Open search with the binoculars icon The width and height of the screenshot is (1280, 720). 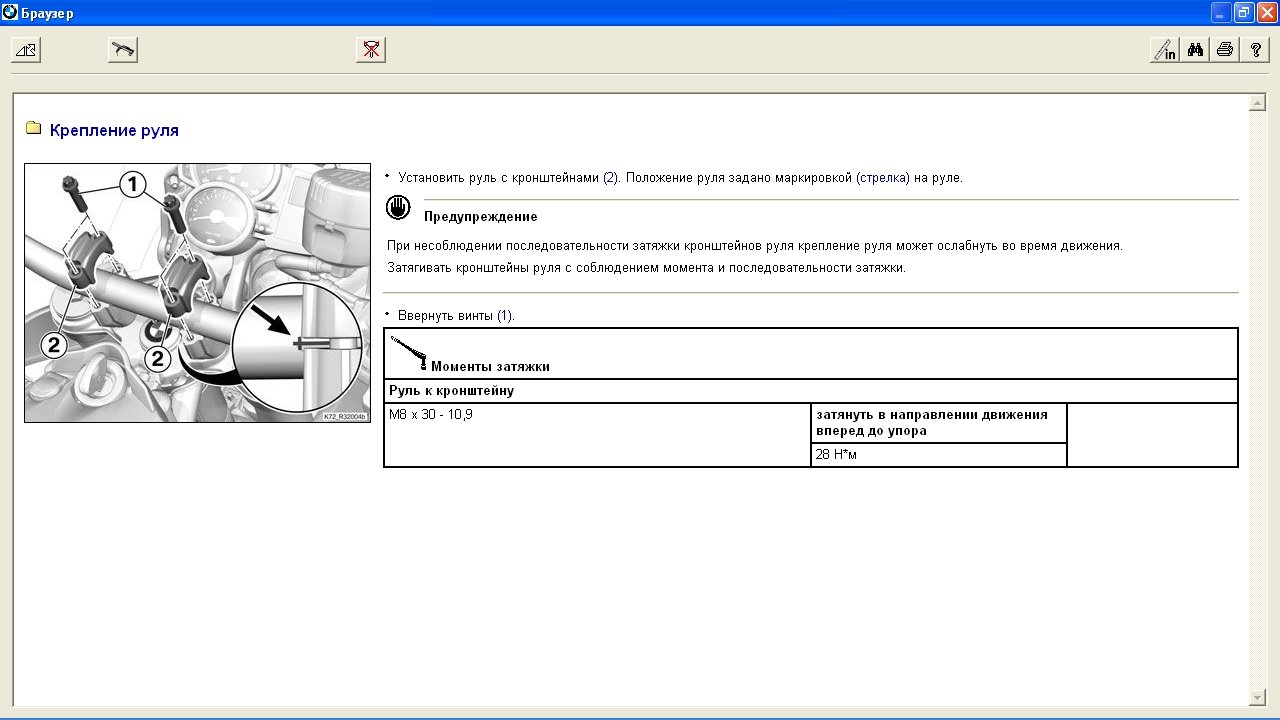(x=1195, y=50)
